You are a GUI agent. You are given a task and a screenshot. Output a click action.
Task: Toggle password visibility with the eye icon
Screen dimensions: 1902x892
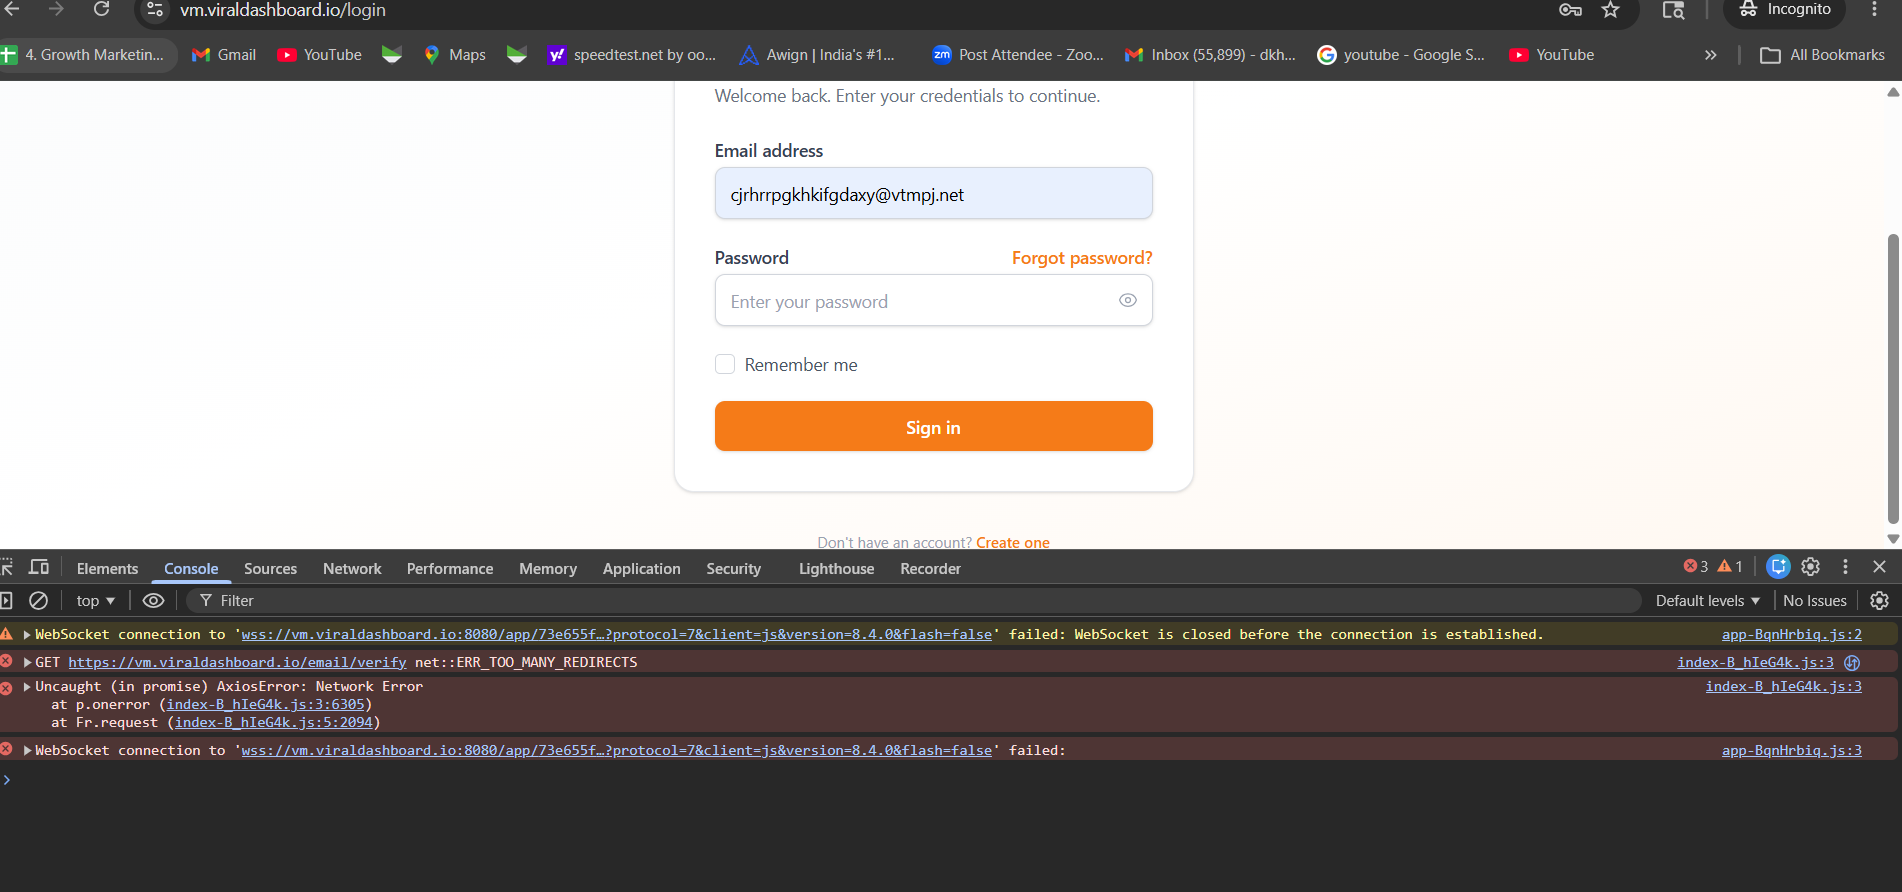1128,300
